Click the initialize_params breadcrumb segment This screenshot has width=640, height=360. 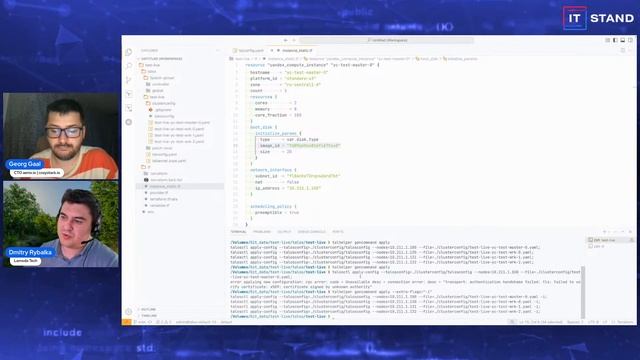[x=460, y=59]
